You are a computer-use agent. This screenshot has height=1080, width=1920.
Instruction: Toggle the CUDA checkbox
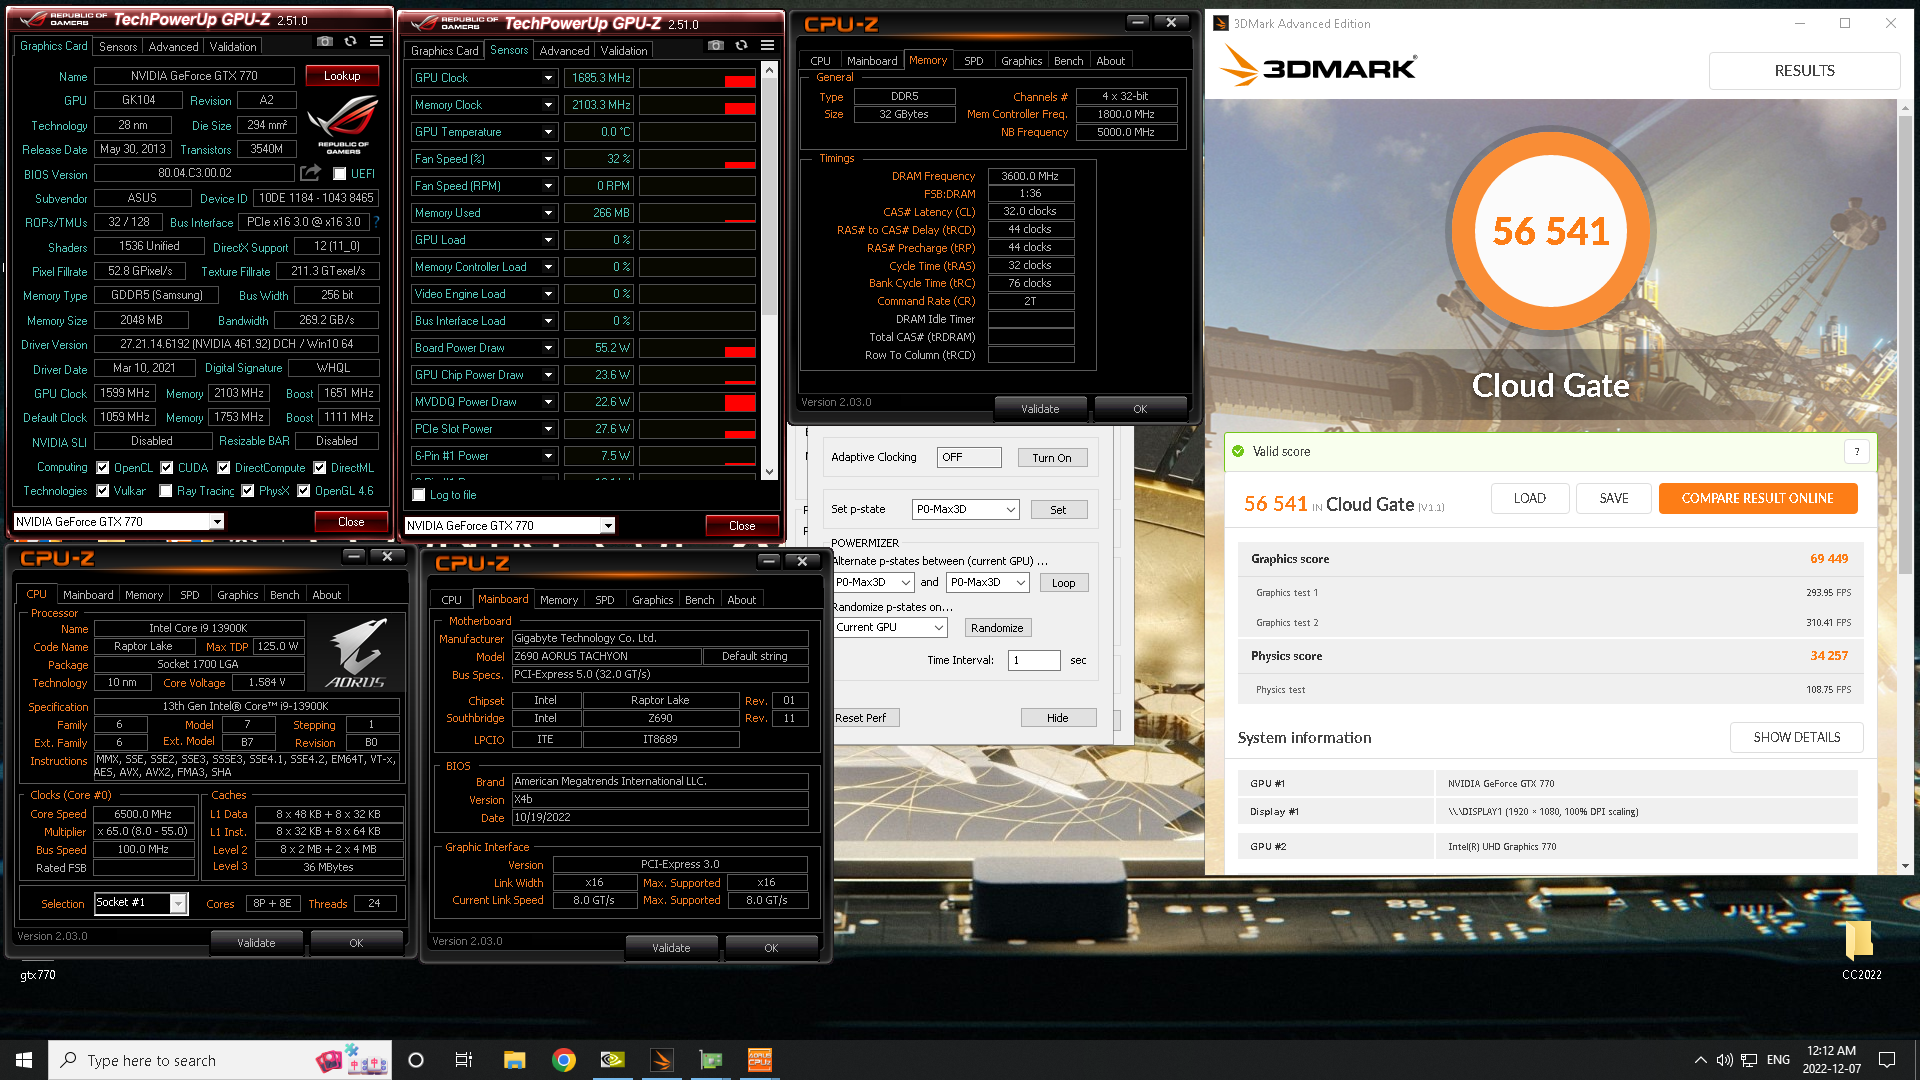coord(167,468)
